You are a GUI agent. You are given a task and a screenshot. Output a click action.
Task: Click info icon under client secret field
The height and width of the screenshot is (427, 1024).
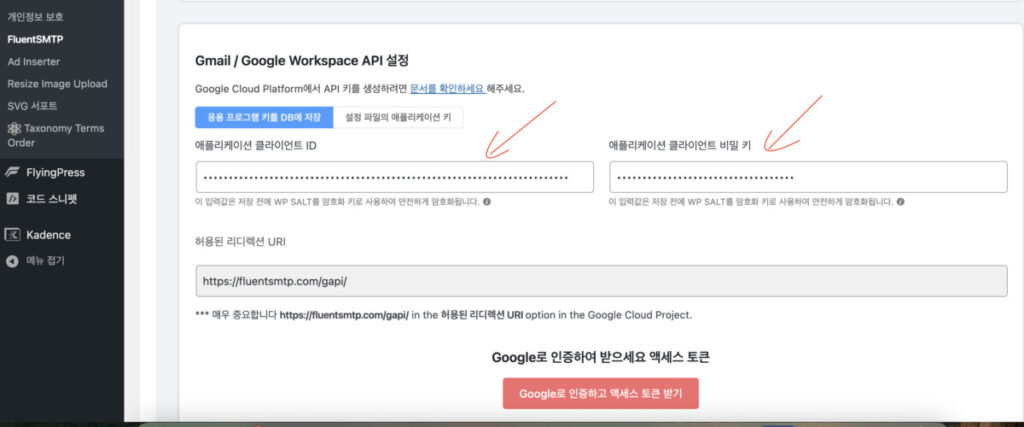pyautogui.click(x=901, y=202)
